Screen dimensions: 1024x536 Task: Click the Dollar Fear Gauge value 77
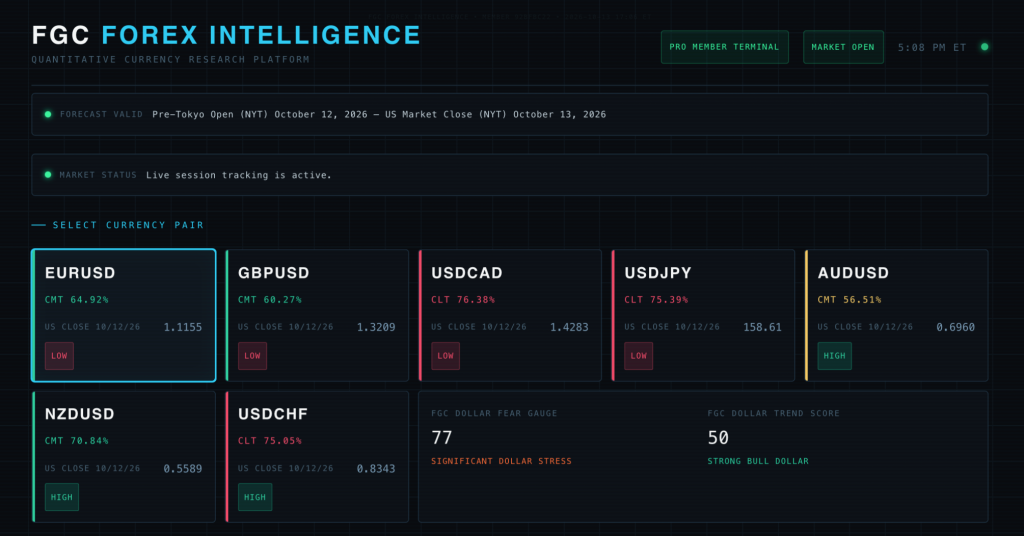pos(442,437)
